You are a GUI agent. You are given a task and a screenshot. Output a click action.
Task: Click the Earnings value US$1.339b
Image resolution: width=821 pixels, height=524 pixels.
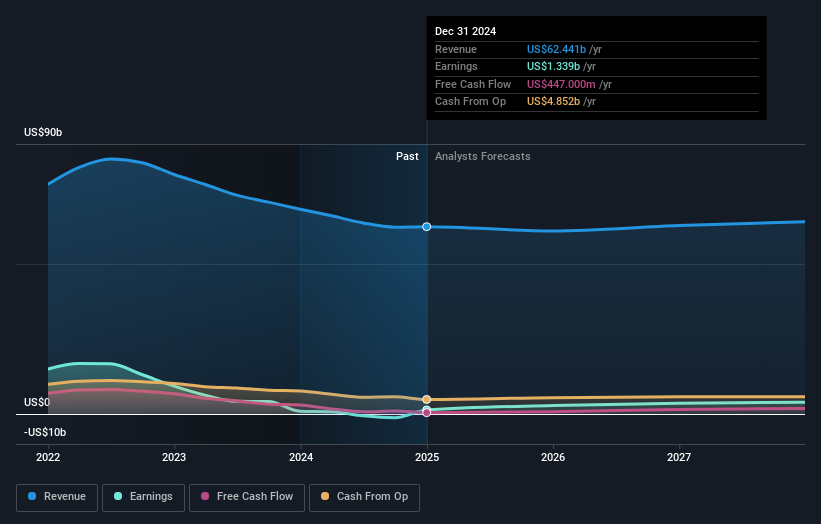click(x=553, y=66)
